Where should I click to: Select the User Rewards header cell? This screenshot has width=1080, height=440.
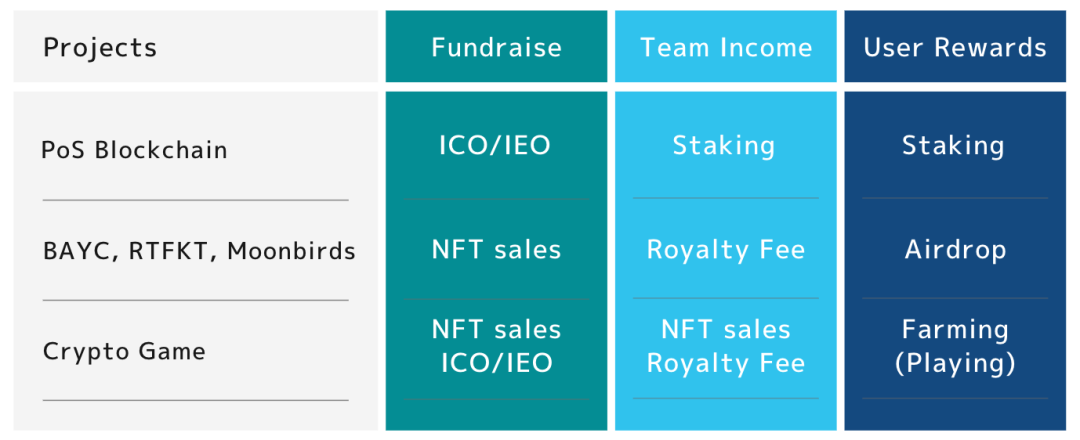point(955,47)
